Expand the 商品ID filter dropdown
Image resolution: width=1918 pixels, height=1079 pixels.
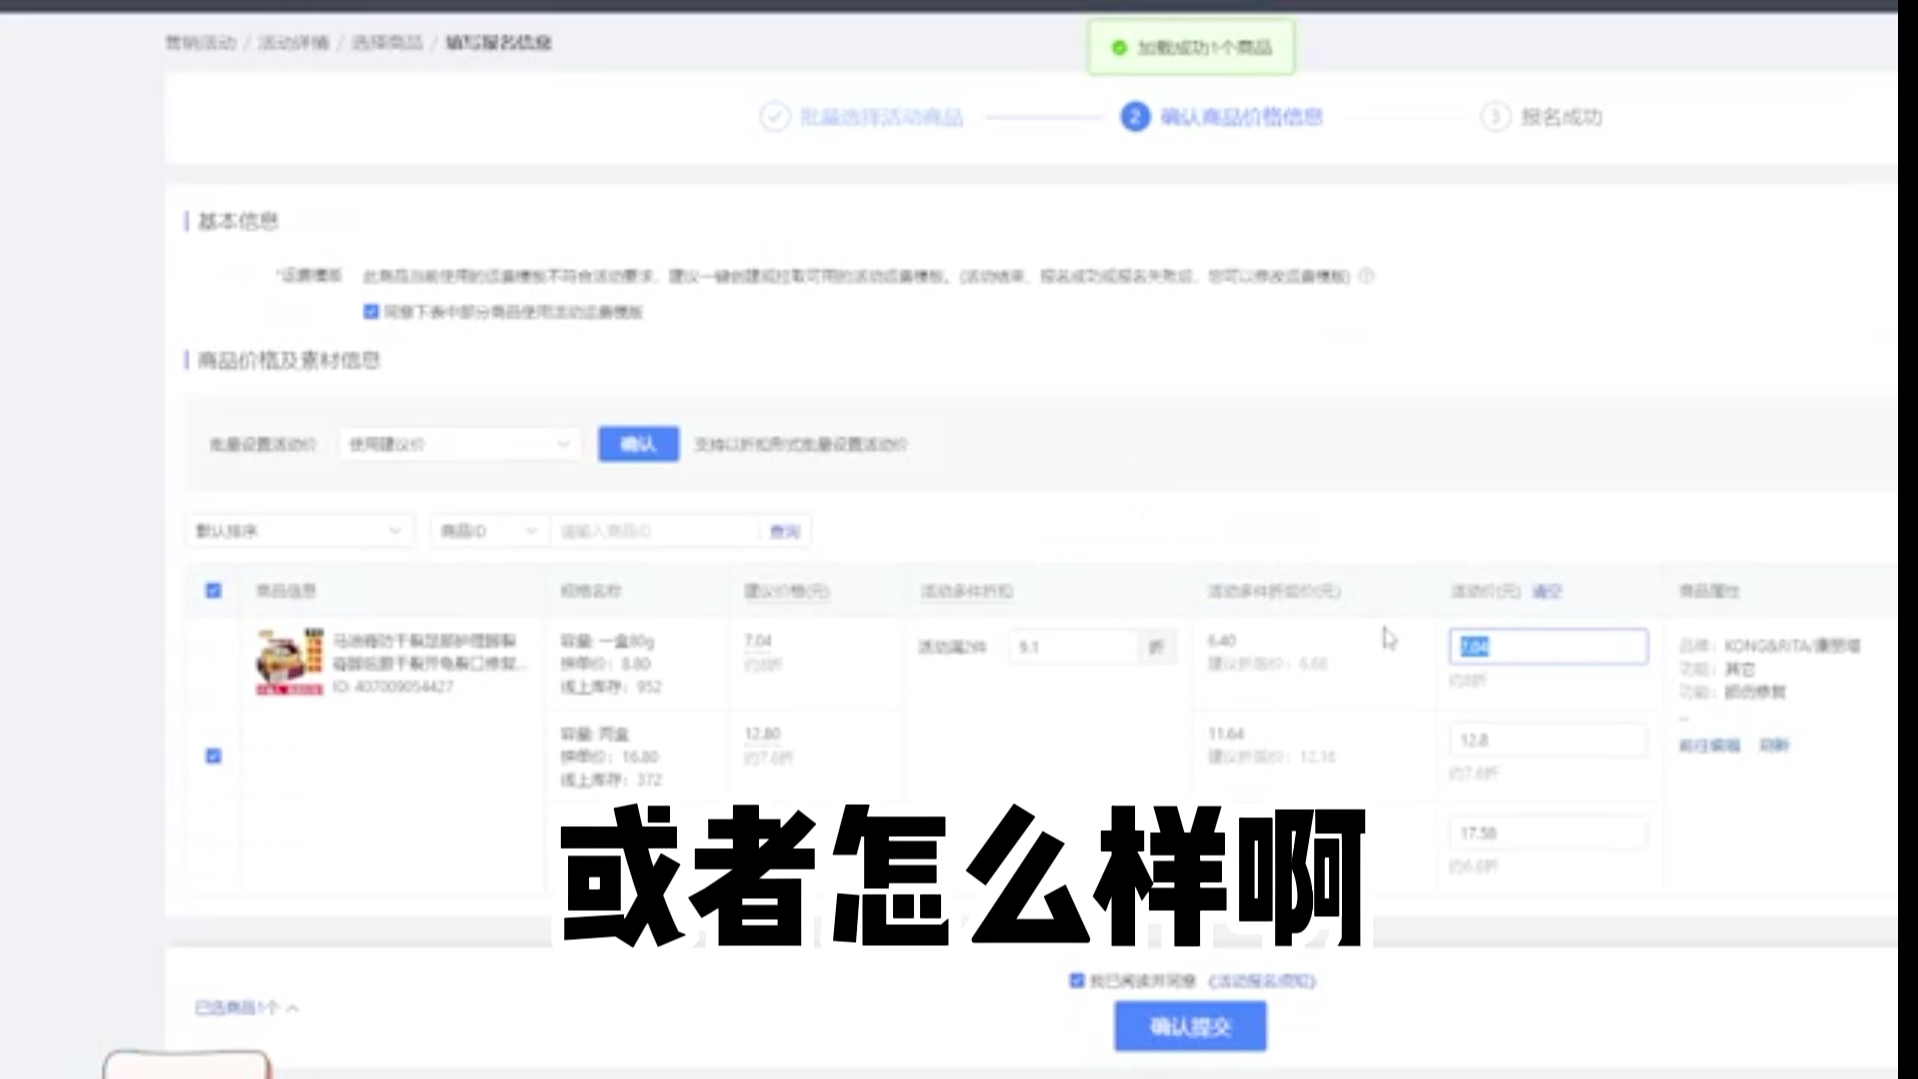click(x=487, y=531)
